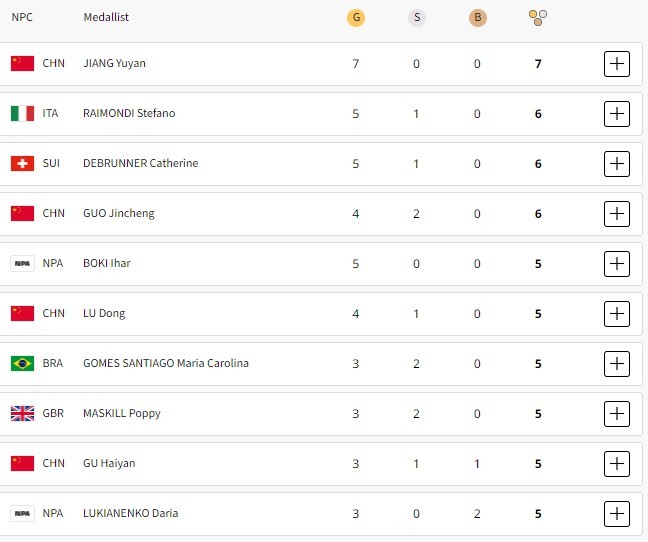The width and height of the screenshot is (648, 542).
Task: Click the Italy flag beside RAIMONDI Stefano
Action: [x=22, y=113]
